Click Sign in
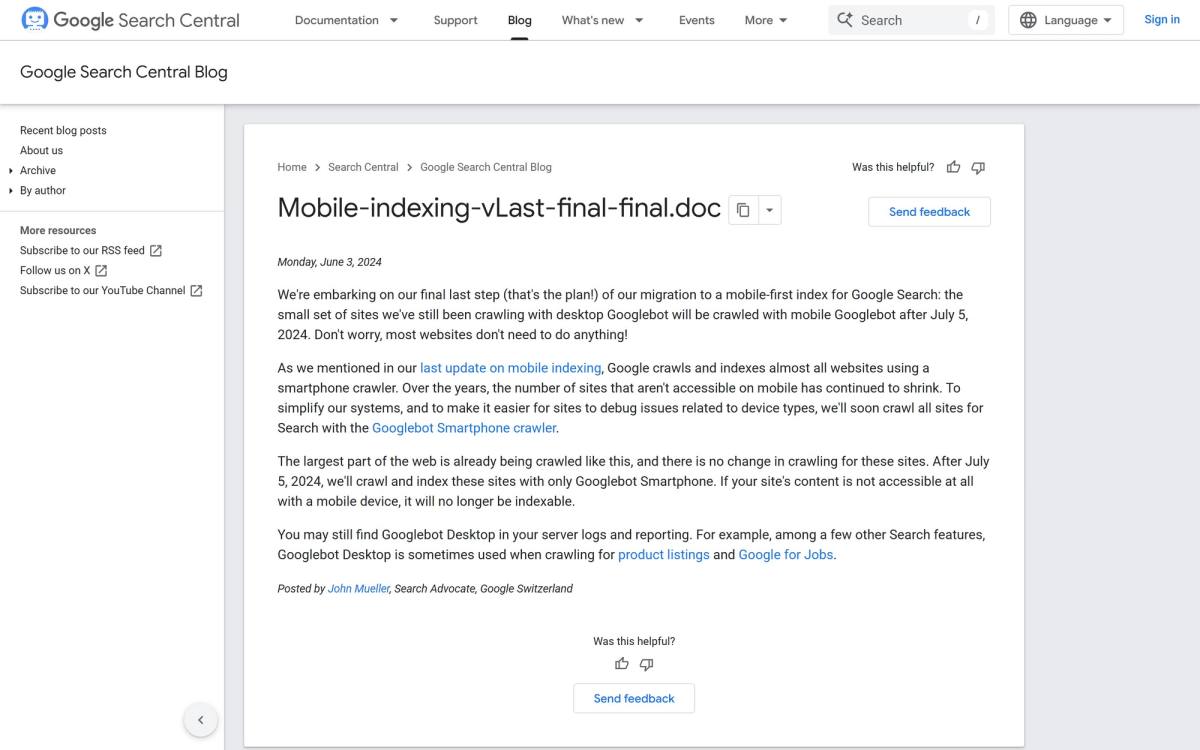This screenshot has height=750, width=1200. point(1162,20)
